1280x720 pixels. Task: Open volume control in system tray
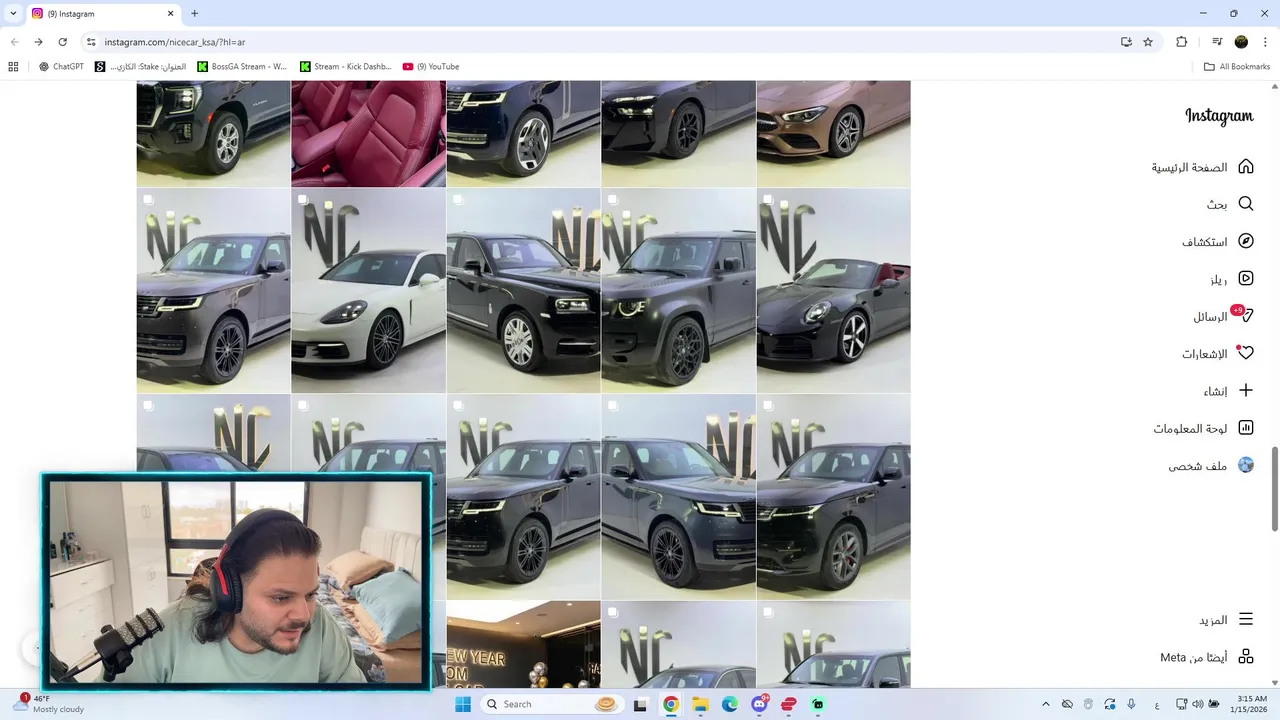pos(1197,704)
